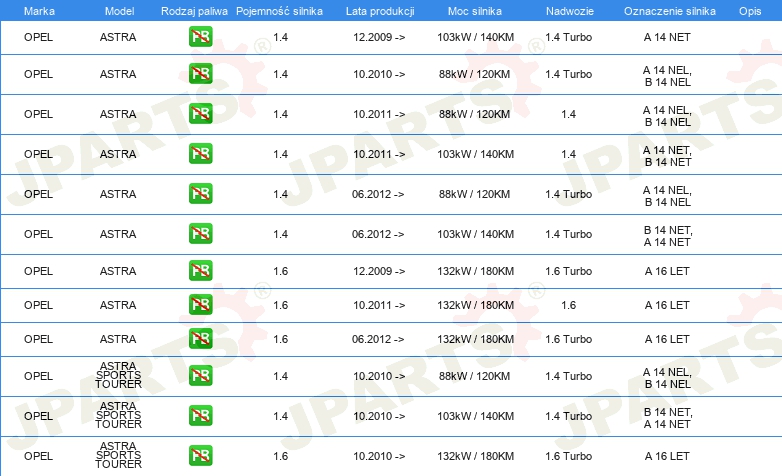
Task: Click Nadwozie '1.6' in the 10.2011 132kW row
Action: pyautogui.click(x=569, y=305)
